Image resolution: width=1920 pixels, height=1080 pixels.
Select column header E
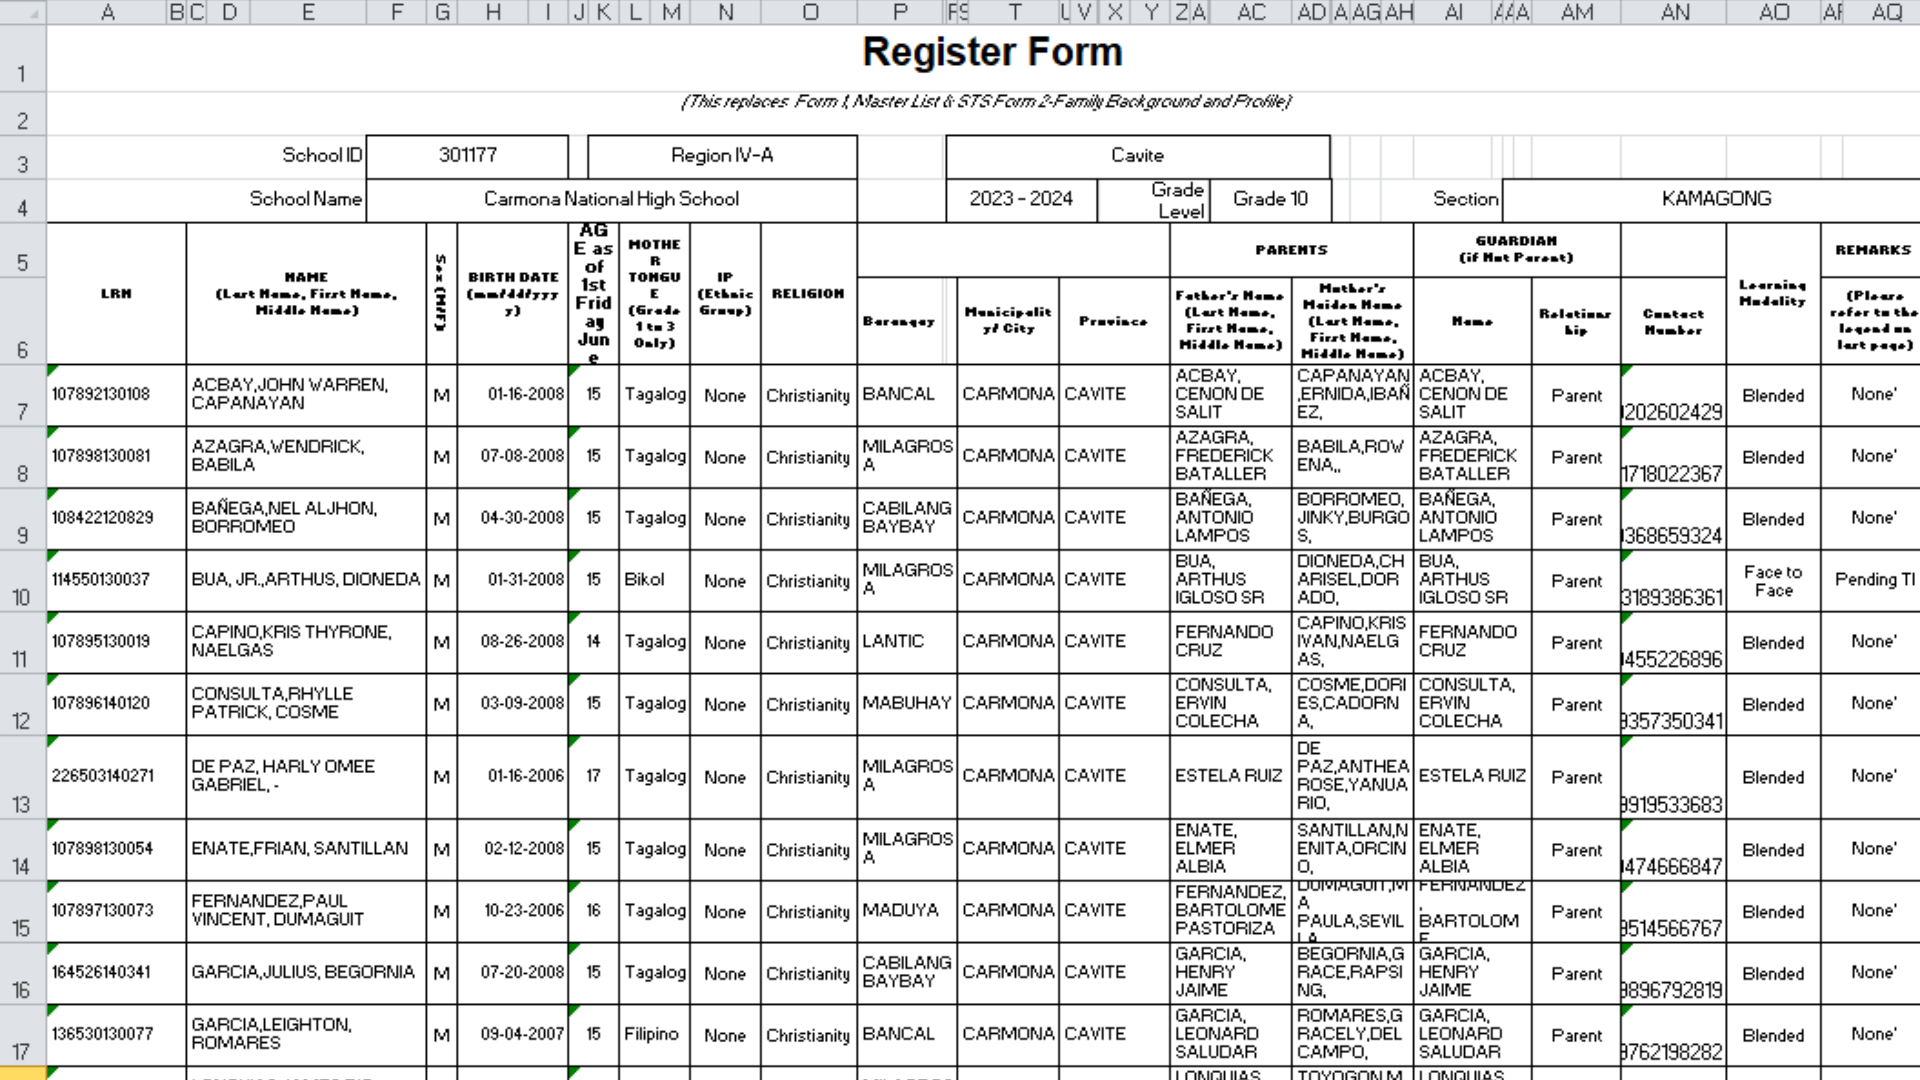click(308, 12)
